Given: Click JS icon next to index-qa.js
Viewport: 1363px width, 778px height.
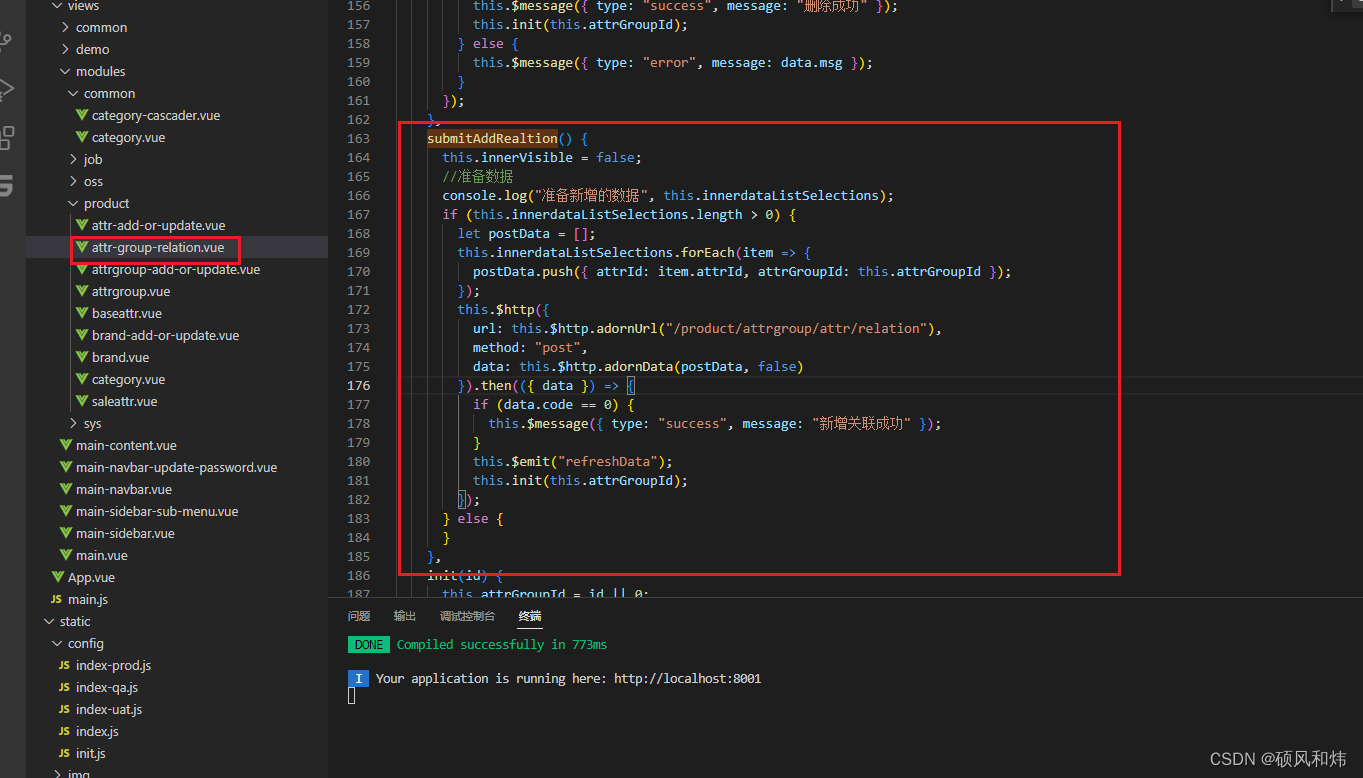Looking at the screenshot, I should pos(65,688).
